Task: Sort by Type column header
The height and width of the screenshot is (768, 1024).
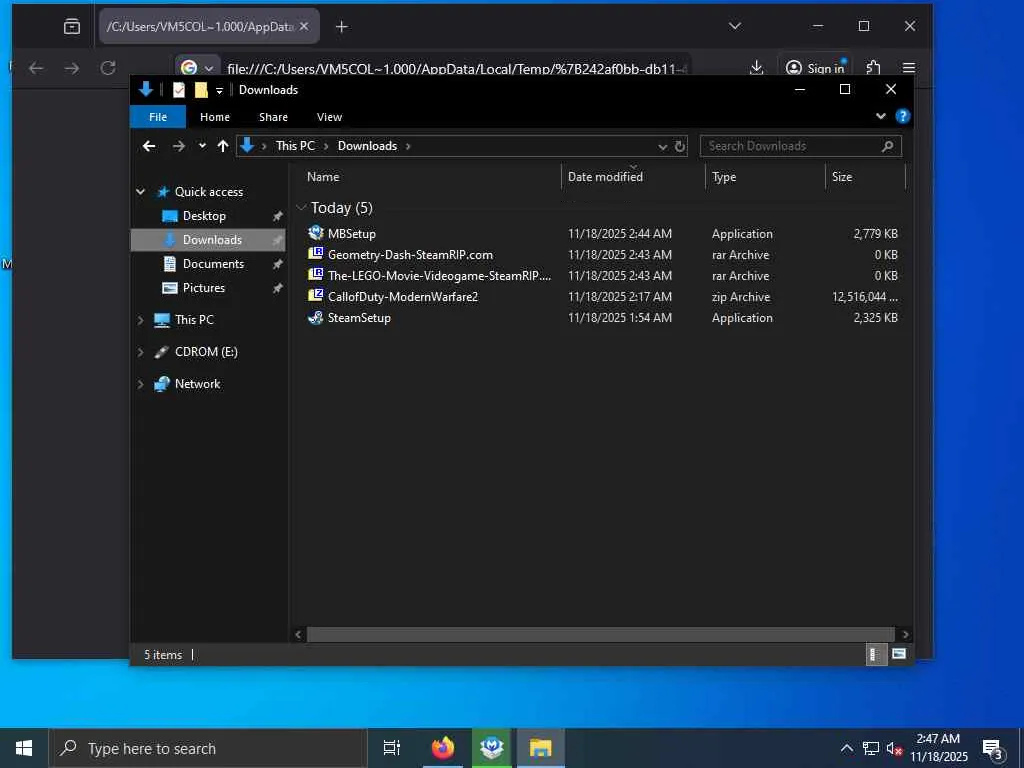Action: [724, 176]
